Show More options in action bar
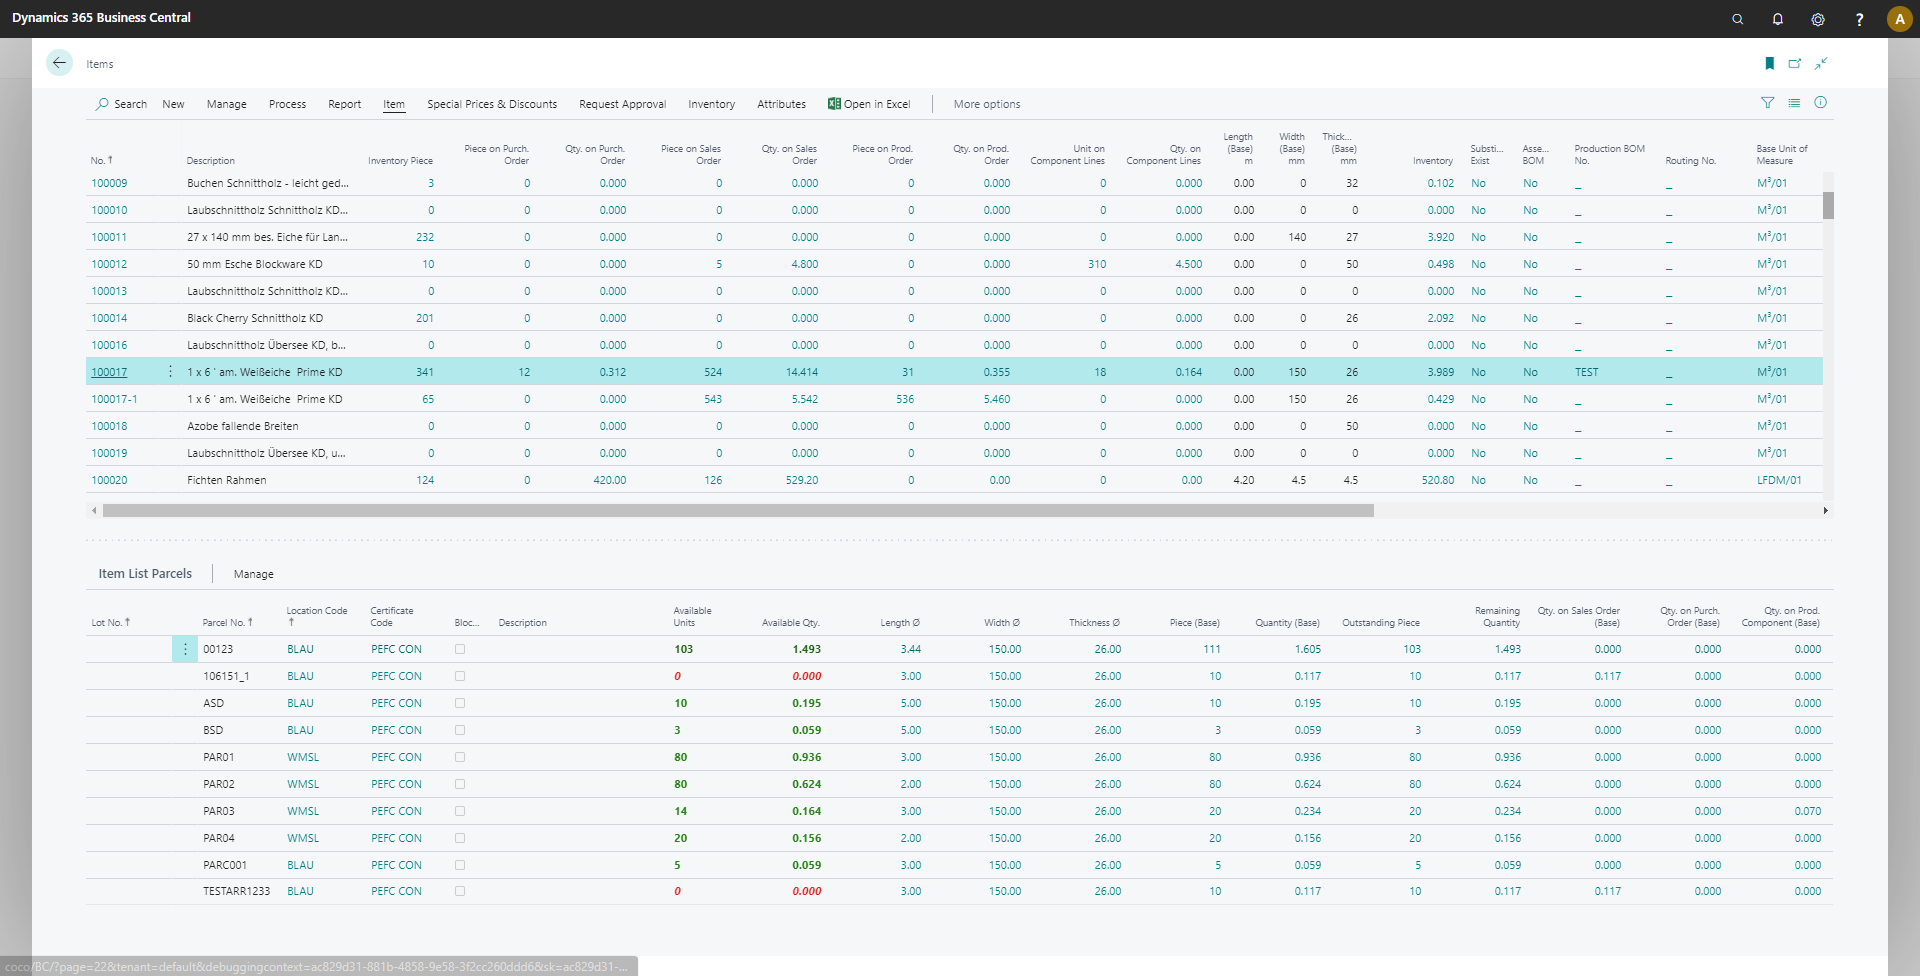Viewport: 1920px width, 976px height. 987,104
